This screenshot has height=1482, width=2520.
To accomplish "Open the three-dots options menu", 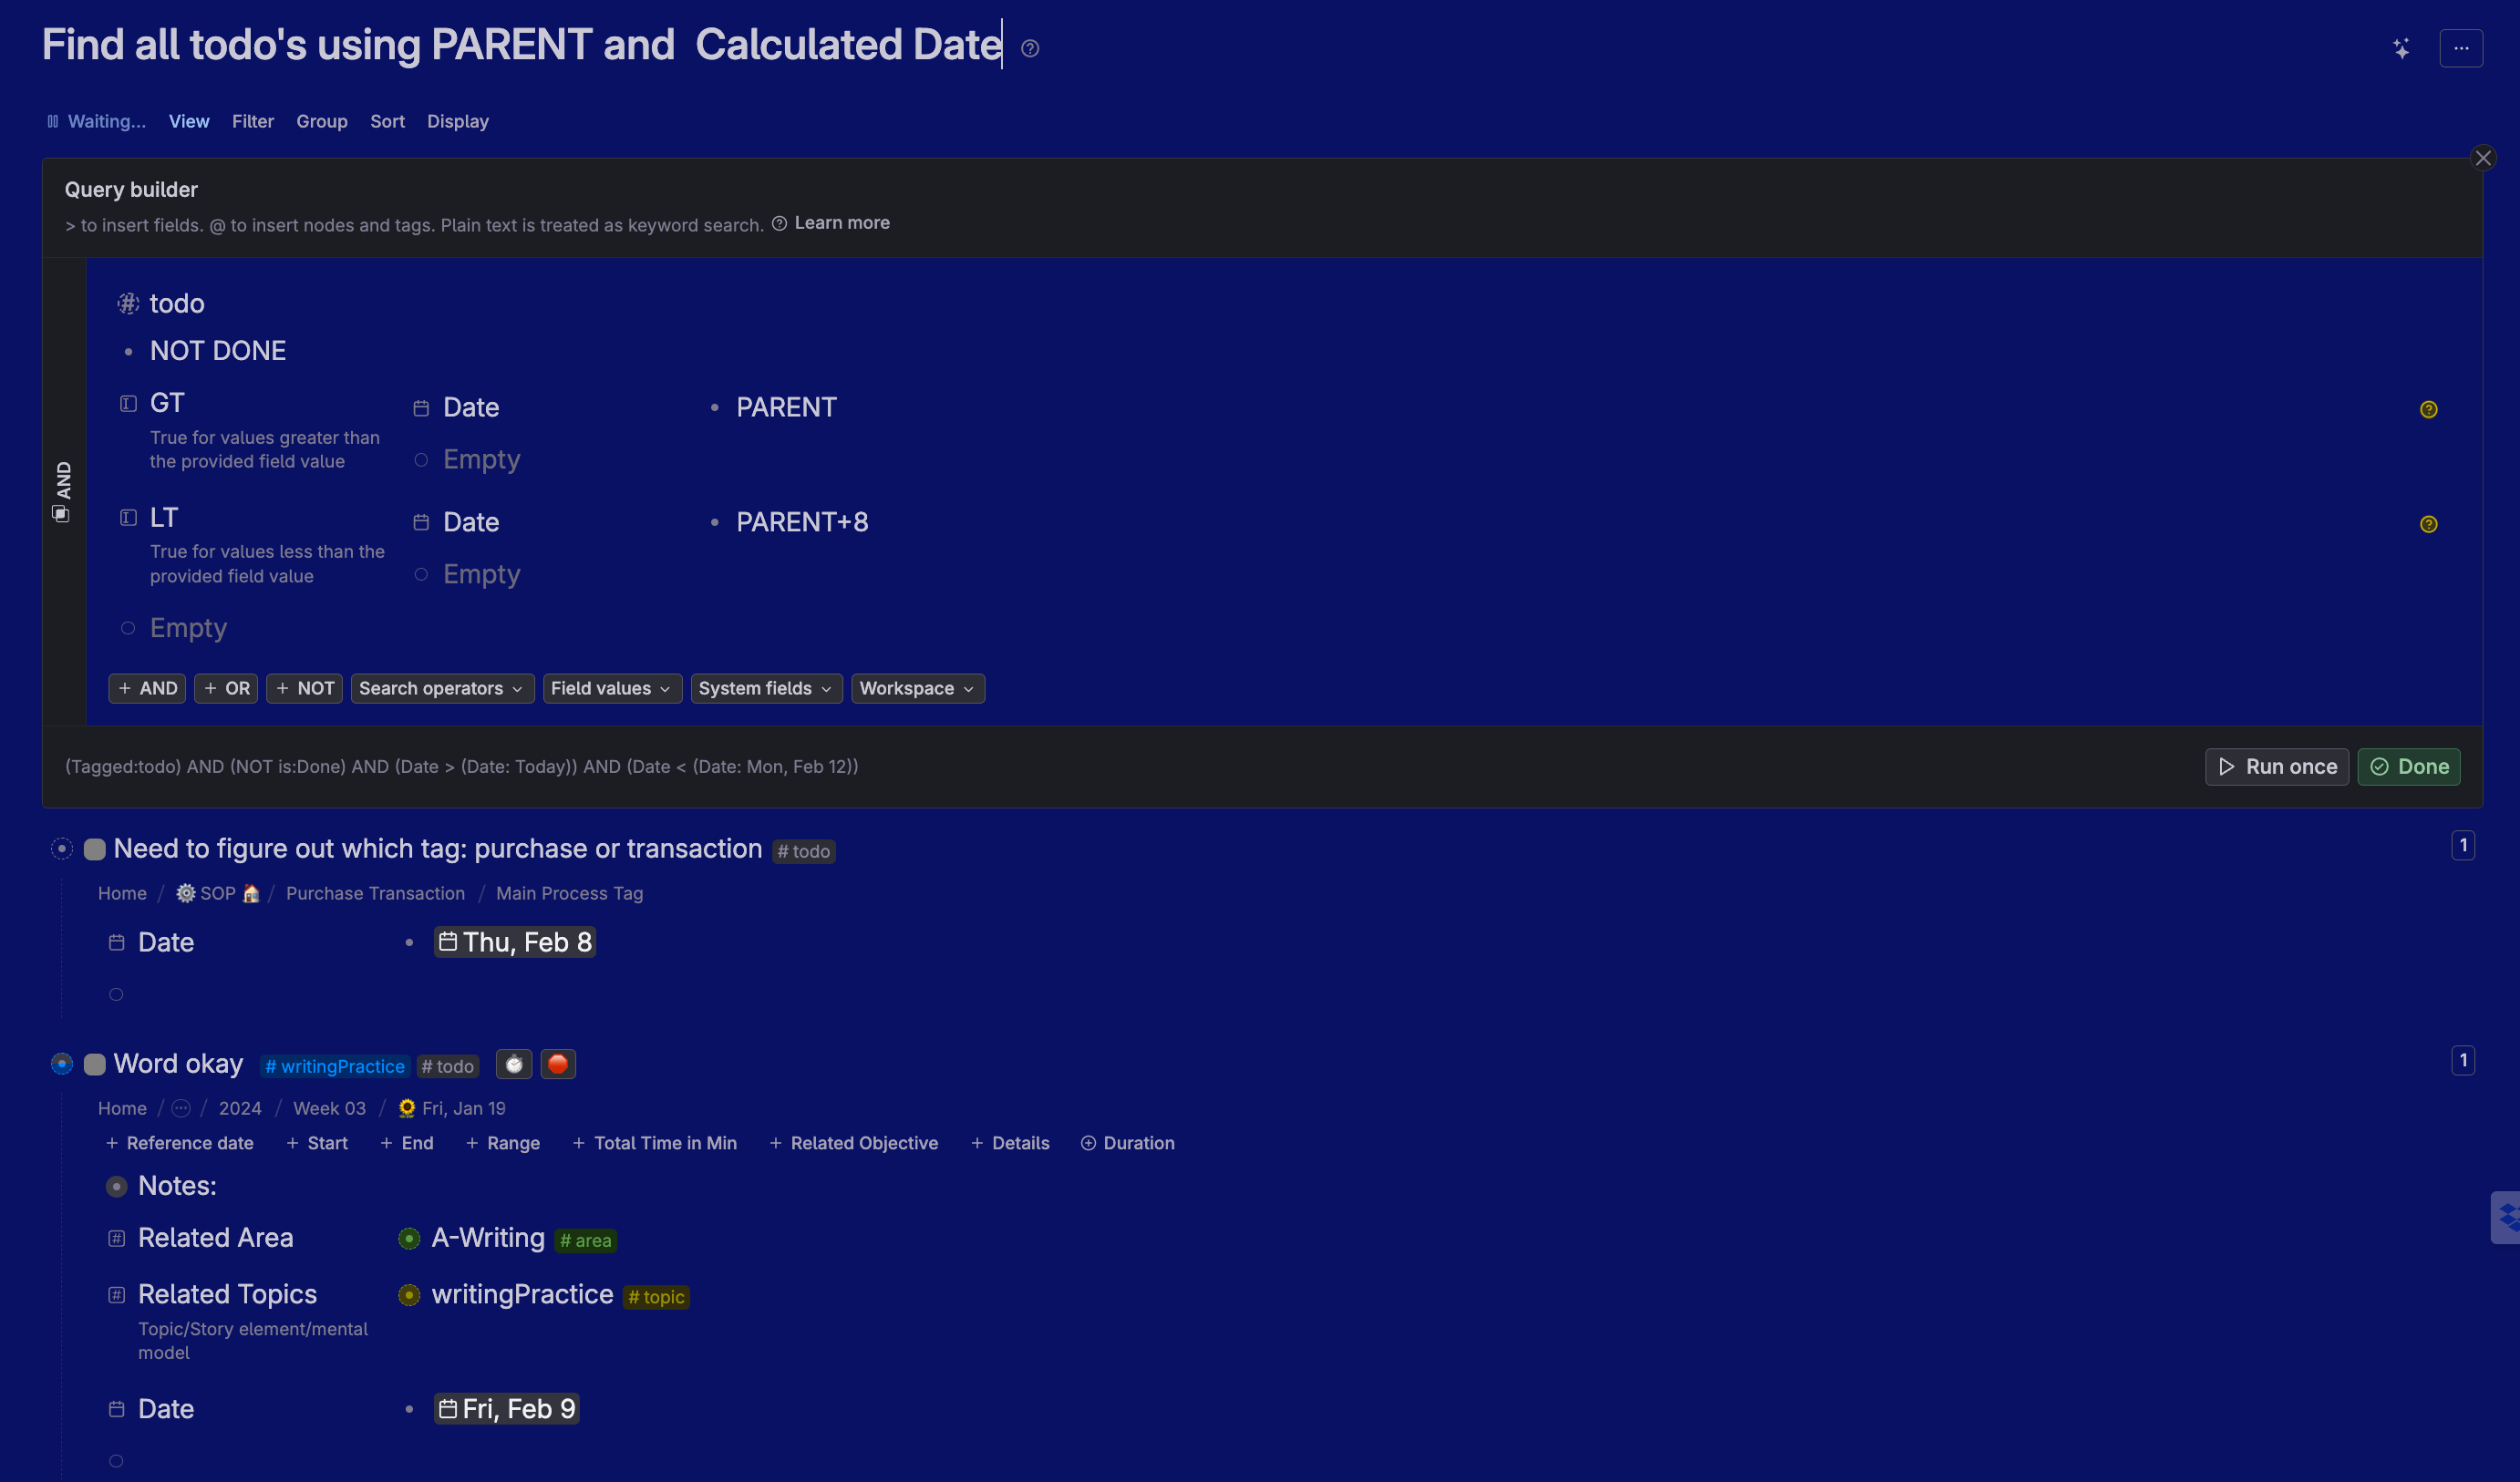I will (2461, 48).
